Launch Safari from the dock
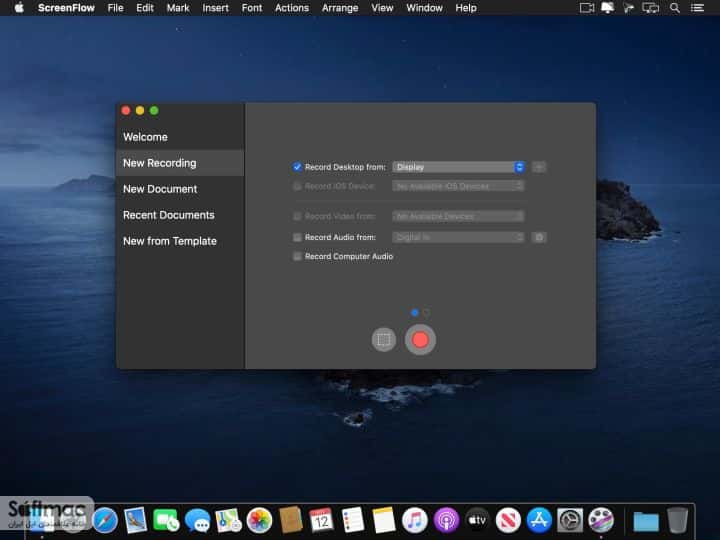 pyautogui.click(x=105, y=520)
